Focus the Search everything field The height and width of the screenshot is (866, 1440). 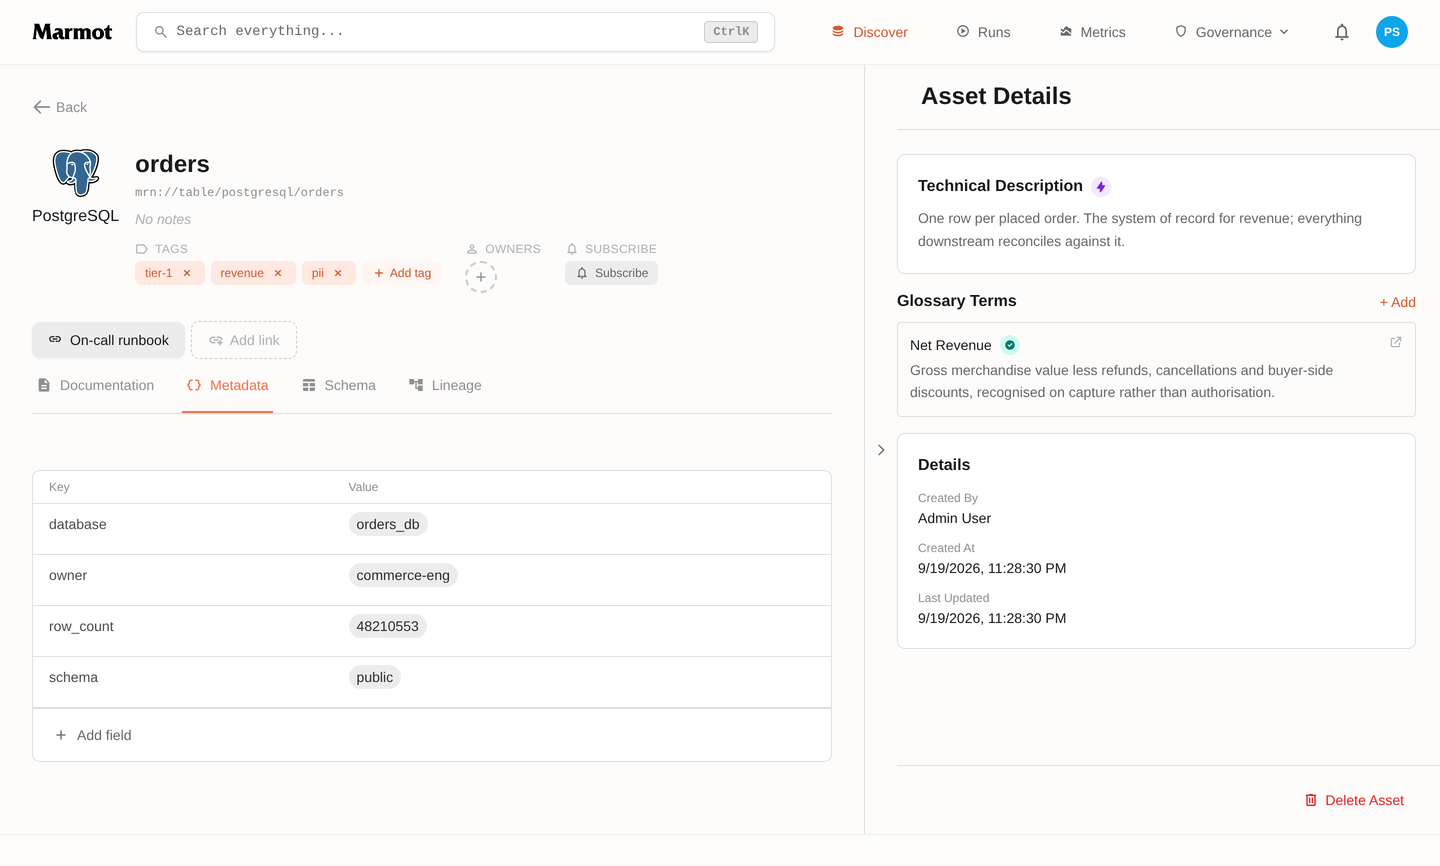455,32
